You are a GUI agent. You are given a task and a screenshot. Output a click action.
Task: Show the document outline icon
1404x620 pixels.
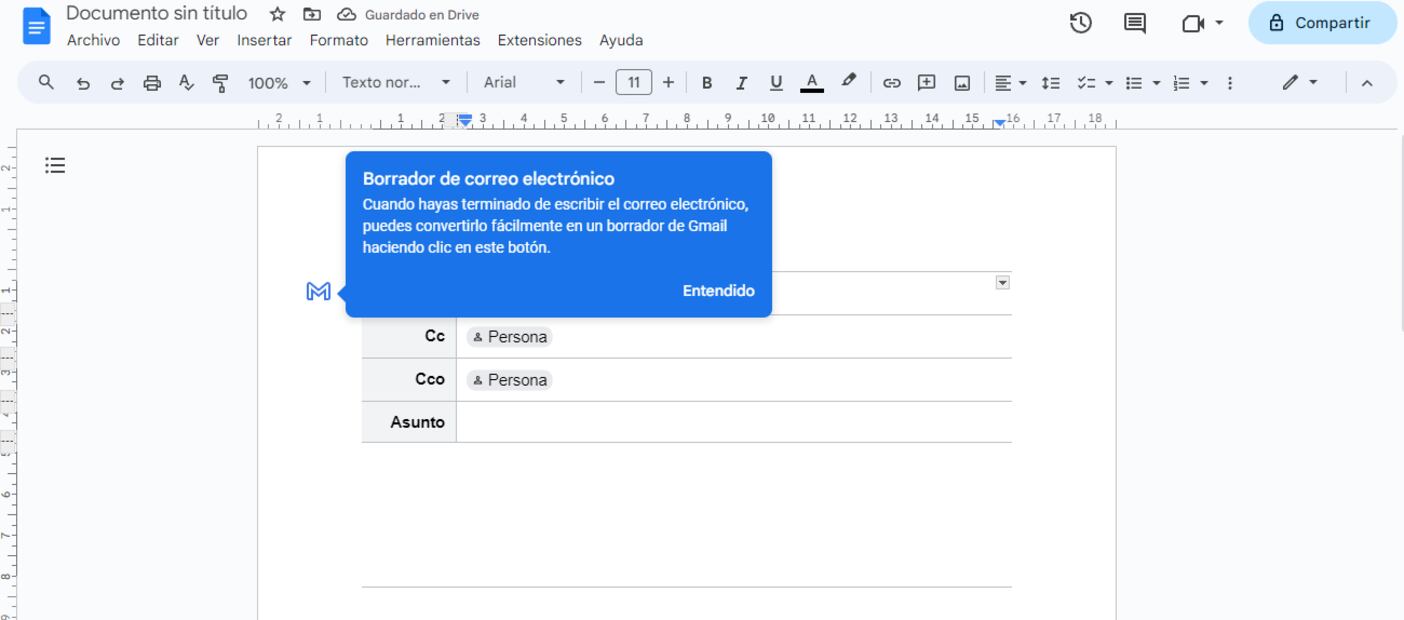[55, 165]
